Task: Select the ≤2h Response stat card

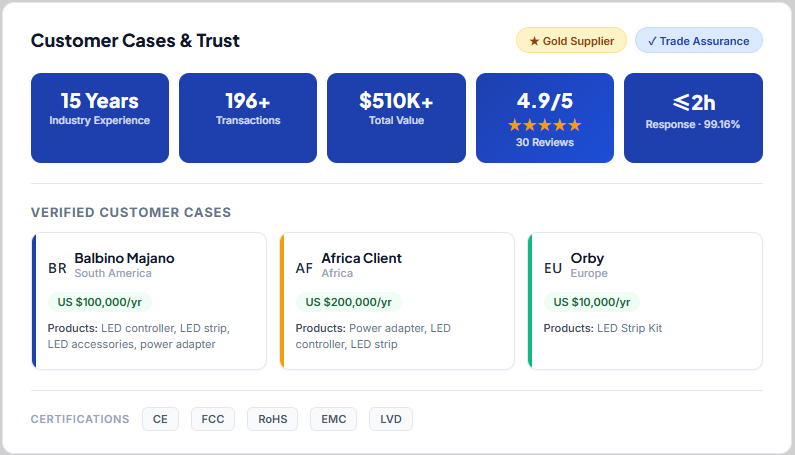Action: coord(693,117)
